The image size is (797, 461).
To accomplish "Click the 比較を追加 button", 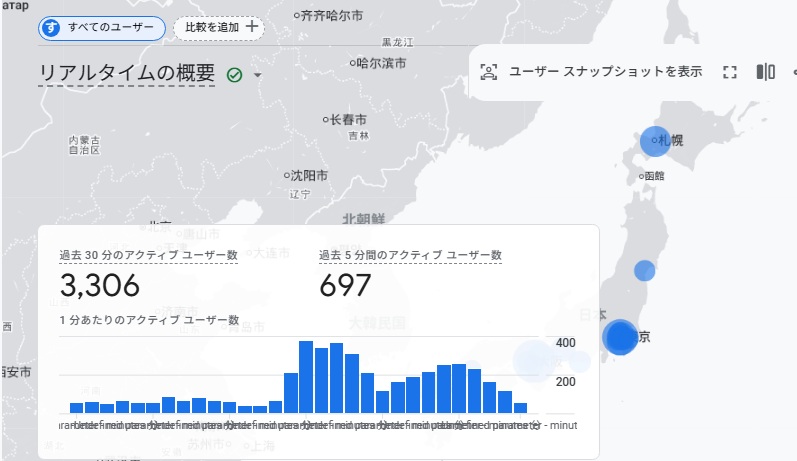I will [219, 27].
